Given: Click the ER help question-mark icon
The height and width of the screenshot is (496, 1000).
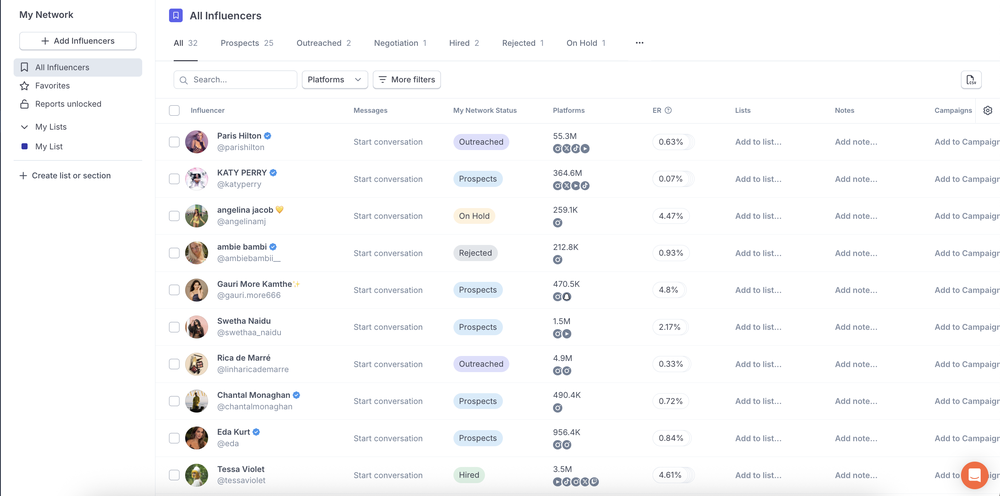Looking at the screenshot, I should [x=668, y=110].
